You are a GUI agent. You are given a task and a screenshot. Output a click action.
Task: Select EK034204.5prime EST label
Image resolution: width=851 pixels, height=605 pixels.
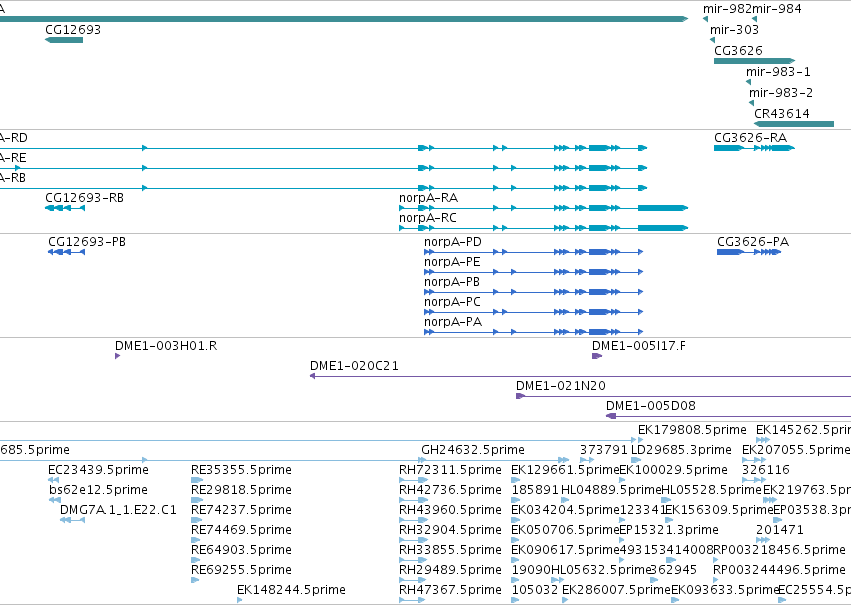coord(565,510)
